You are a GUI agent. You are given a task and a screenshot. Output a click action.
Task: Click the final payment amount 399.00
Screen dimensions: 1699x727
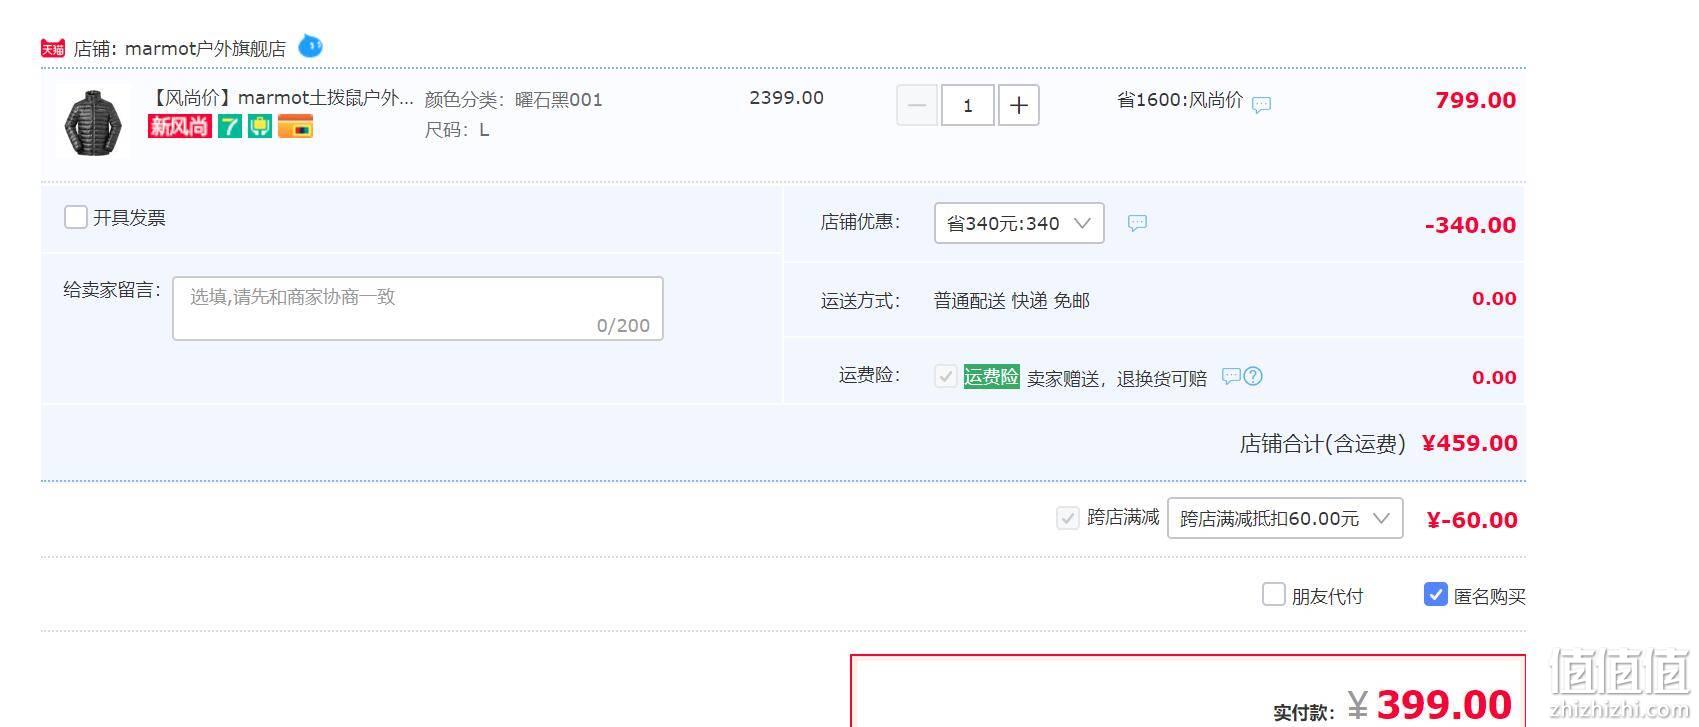1444,704
